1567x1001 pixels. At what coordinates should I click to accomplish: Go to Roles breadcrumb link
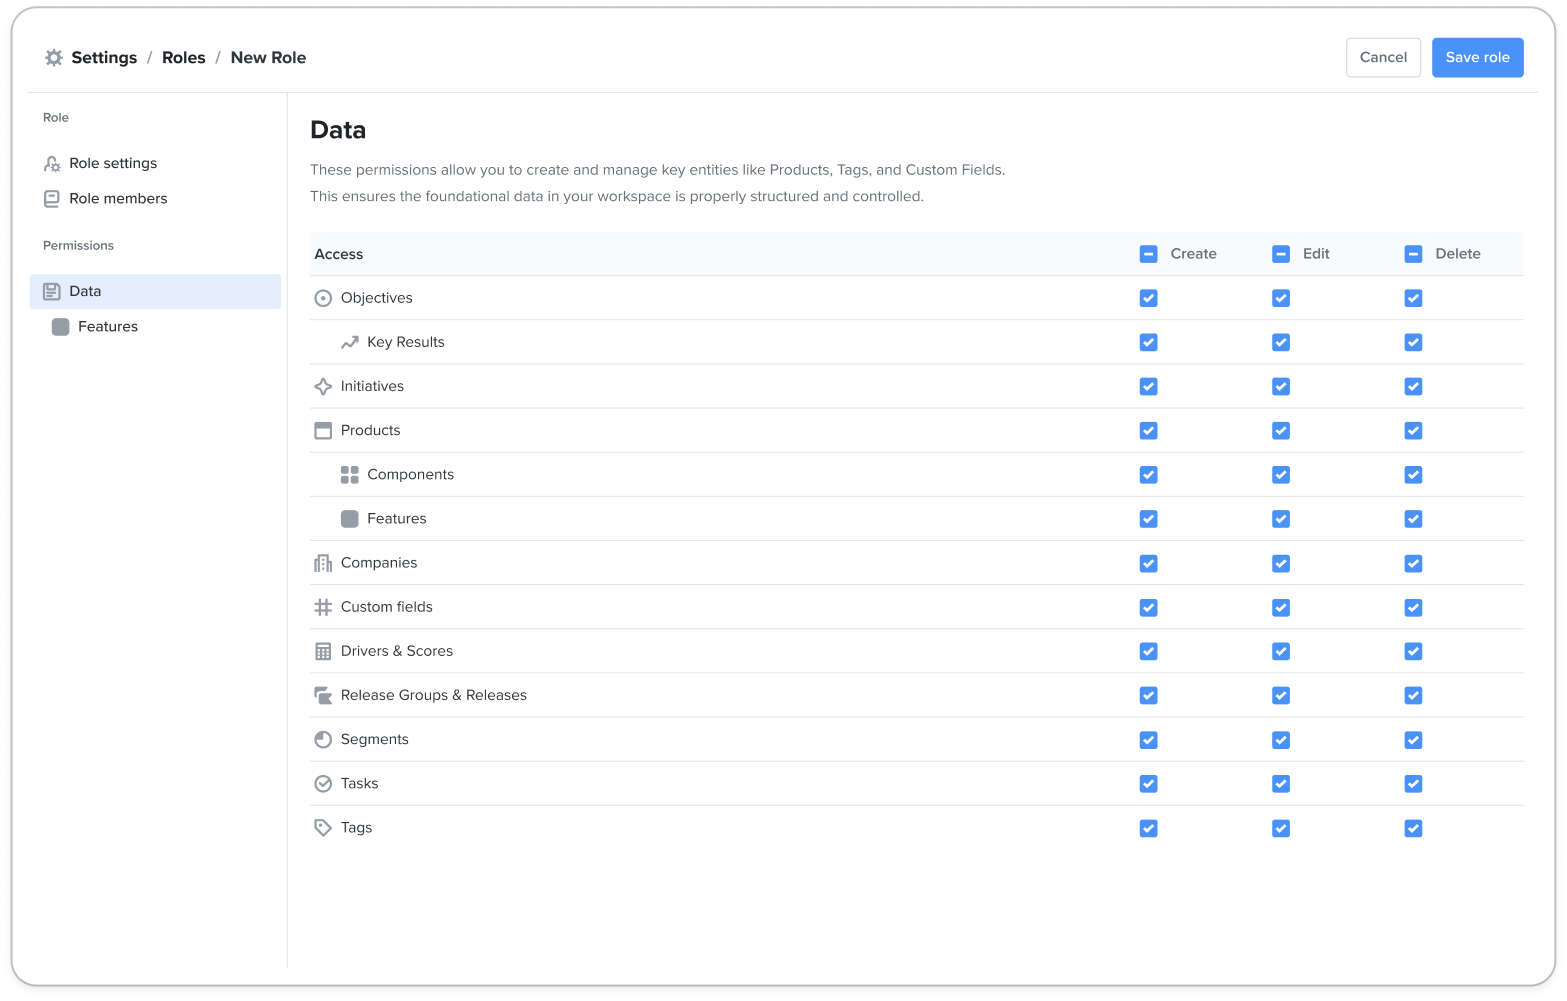pos(184,58)
